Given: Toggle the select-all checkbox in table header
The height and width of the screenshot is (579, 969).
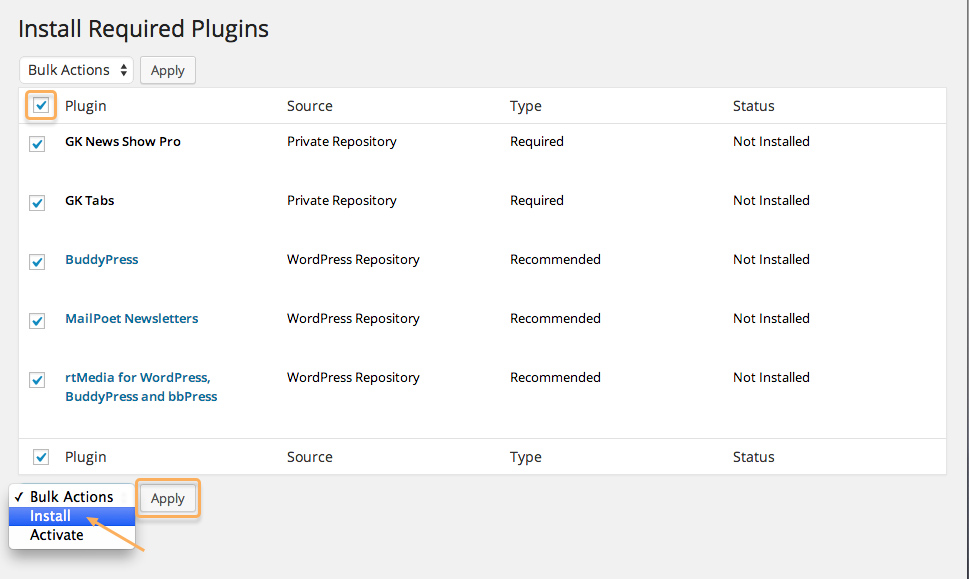Looking at the screenshot, I should (41, 106).
